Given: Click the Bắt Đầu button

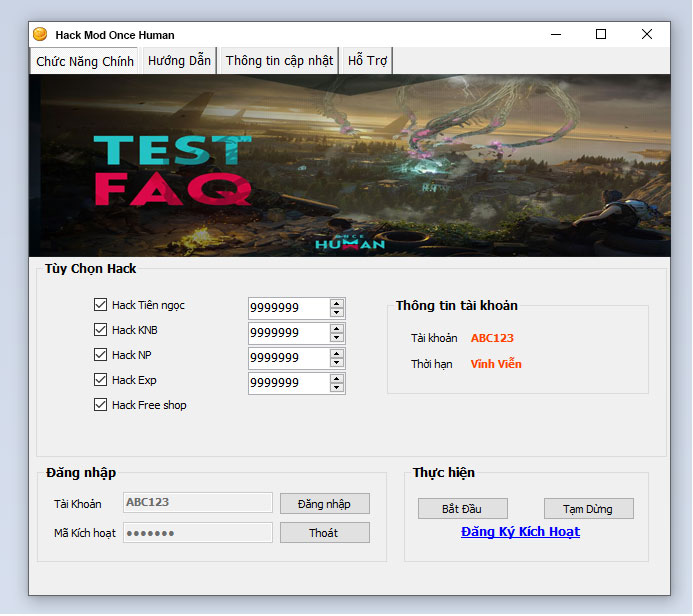Looking at the screenshot, I should click(x=463, y=509).
